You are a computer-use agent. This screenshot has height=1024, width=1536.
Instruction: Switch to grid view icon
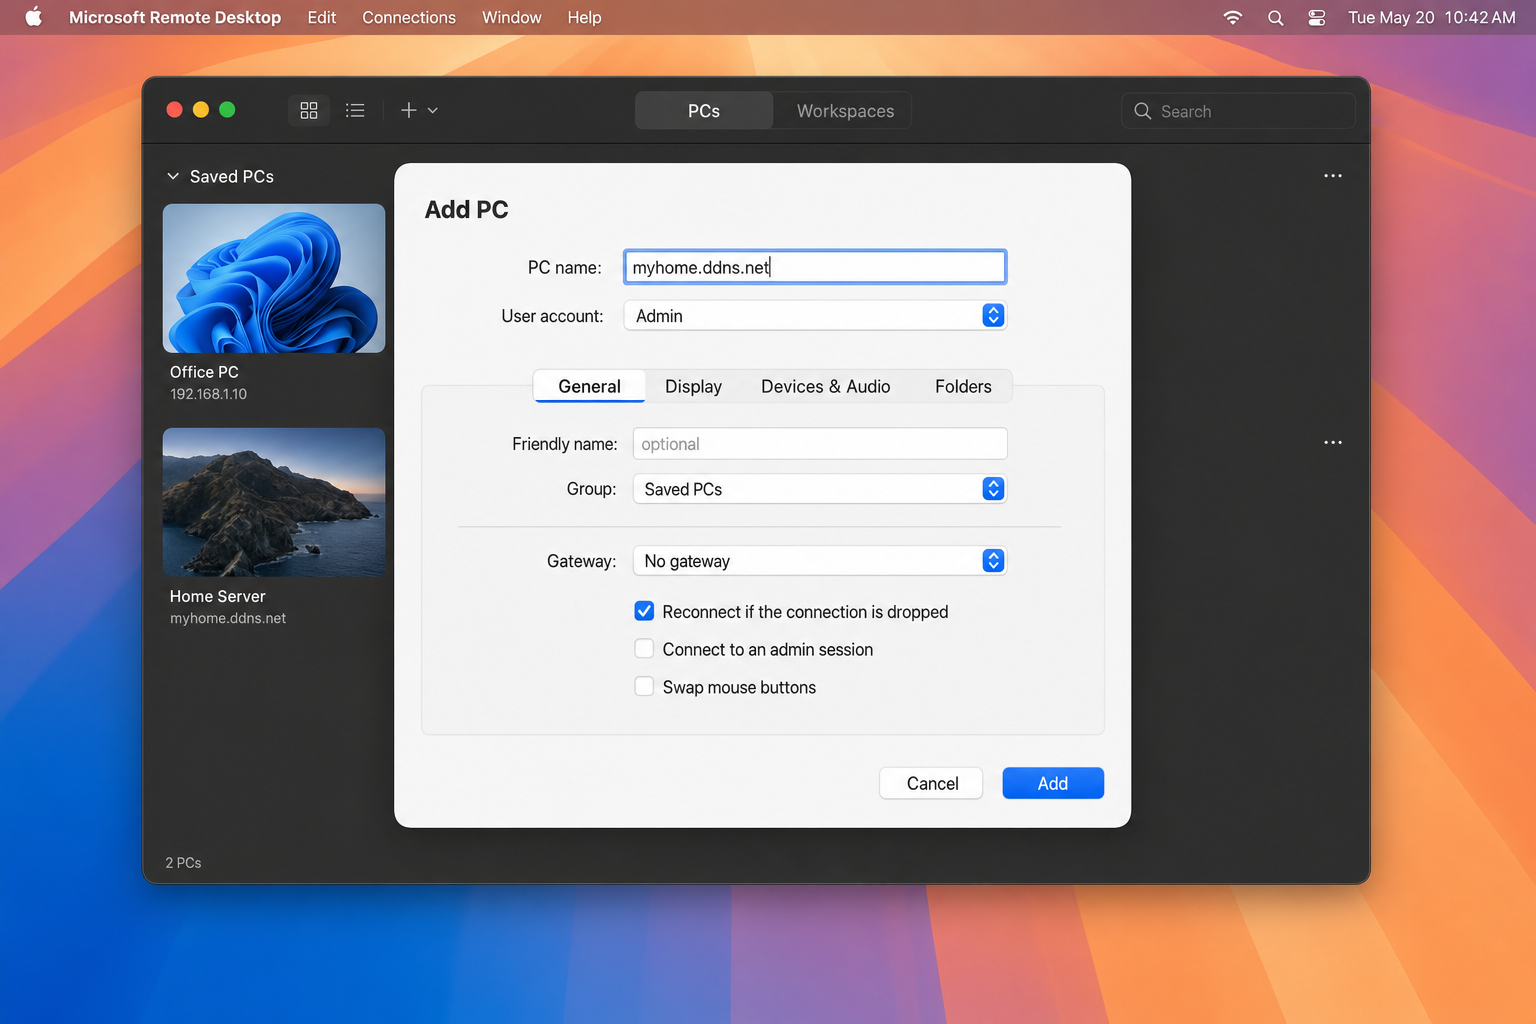tap(309, 110)
